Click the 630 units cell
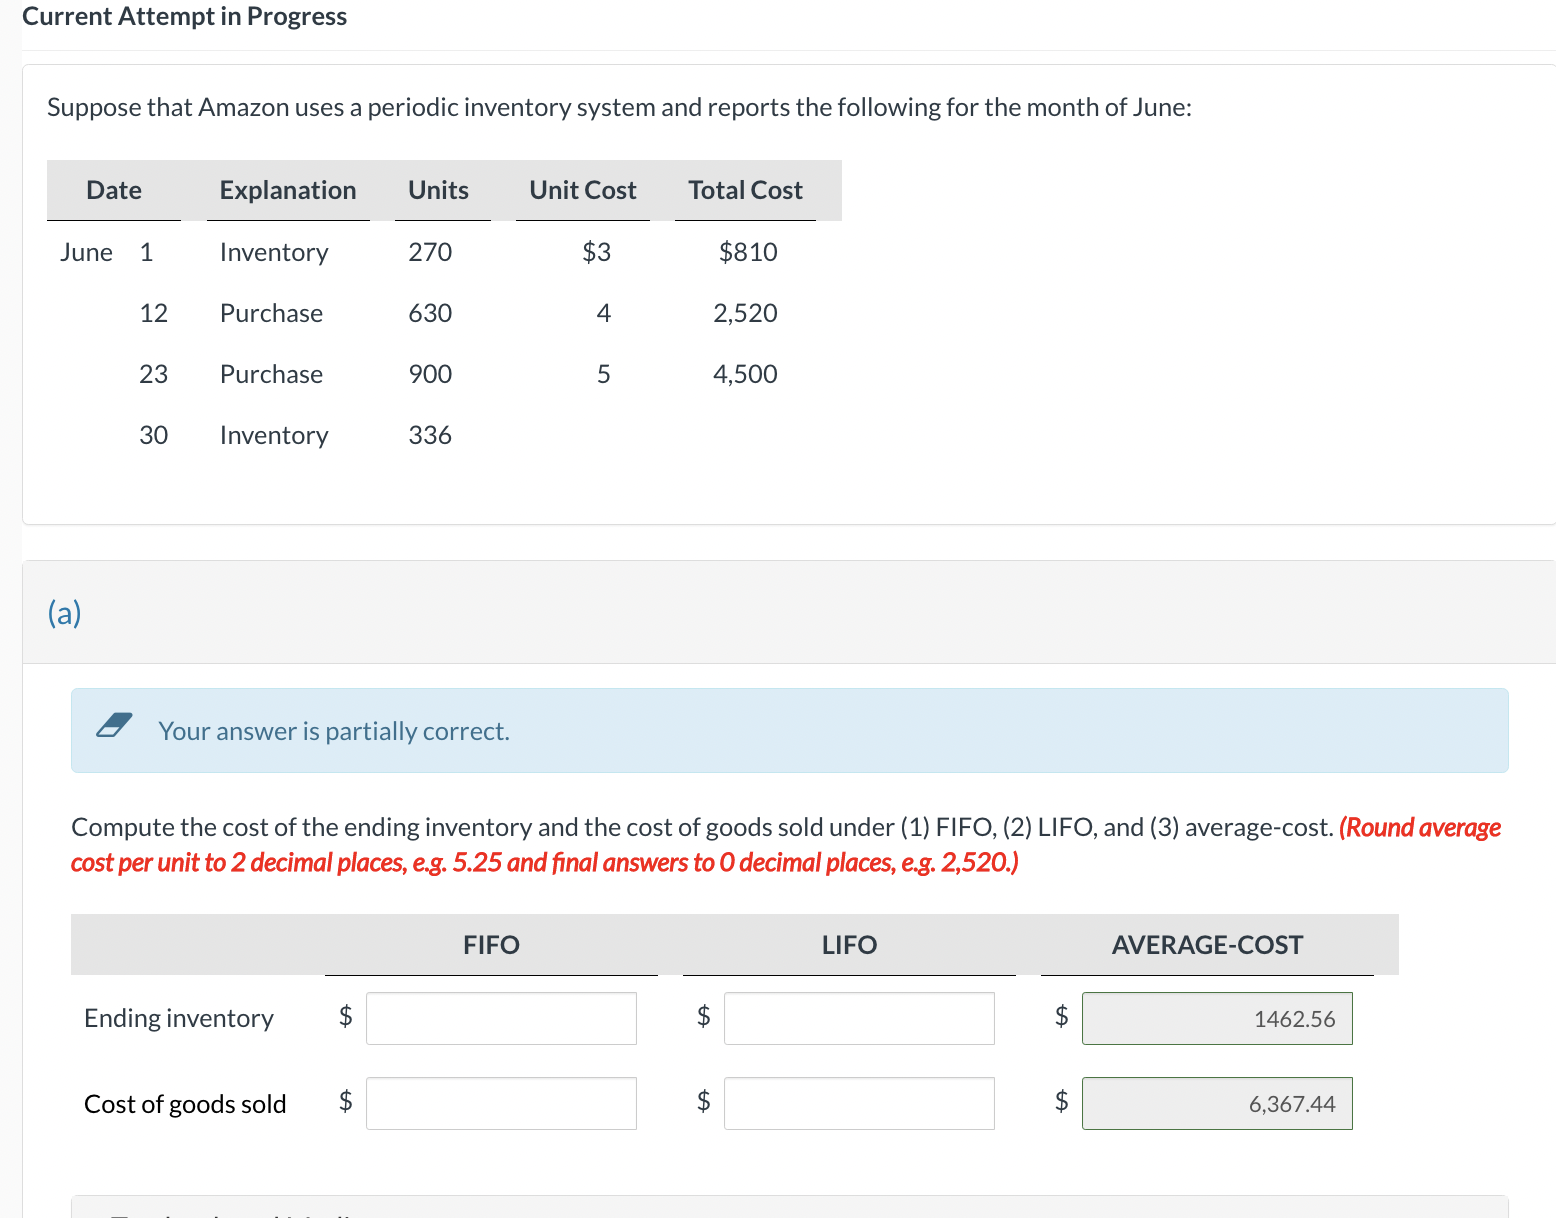Image resolution: width=1556 pixels, height=1218 pixels. (x=430, y=313)
